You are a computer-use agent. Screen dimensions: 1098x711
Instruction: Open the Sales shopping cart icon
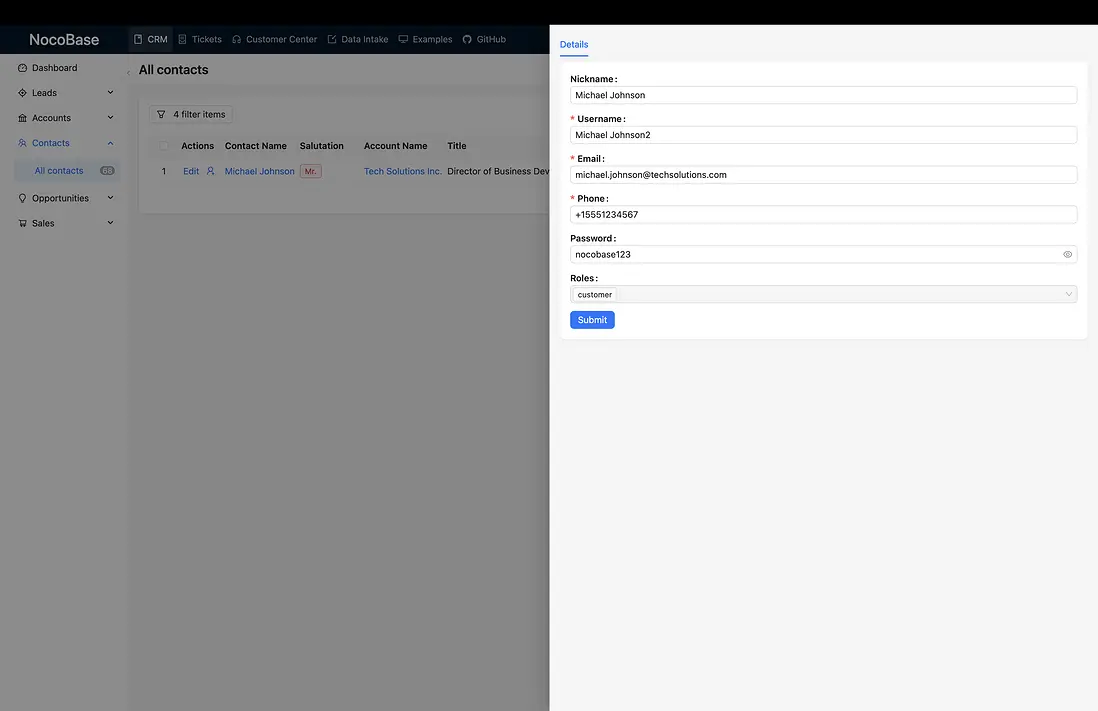coord(22,222)
